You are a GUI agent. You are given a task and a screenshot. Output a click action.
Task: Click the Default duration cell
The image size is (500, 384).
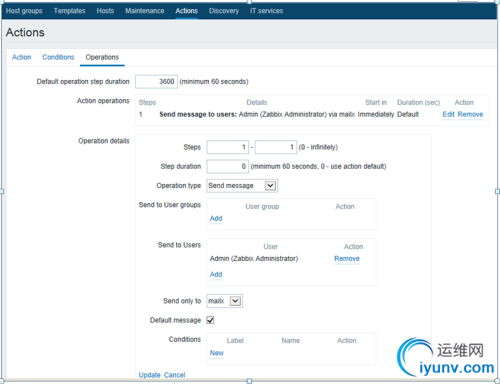[x=408, y=114]
